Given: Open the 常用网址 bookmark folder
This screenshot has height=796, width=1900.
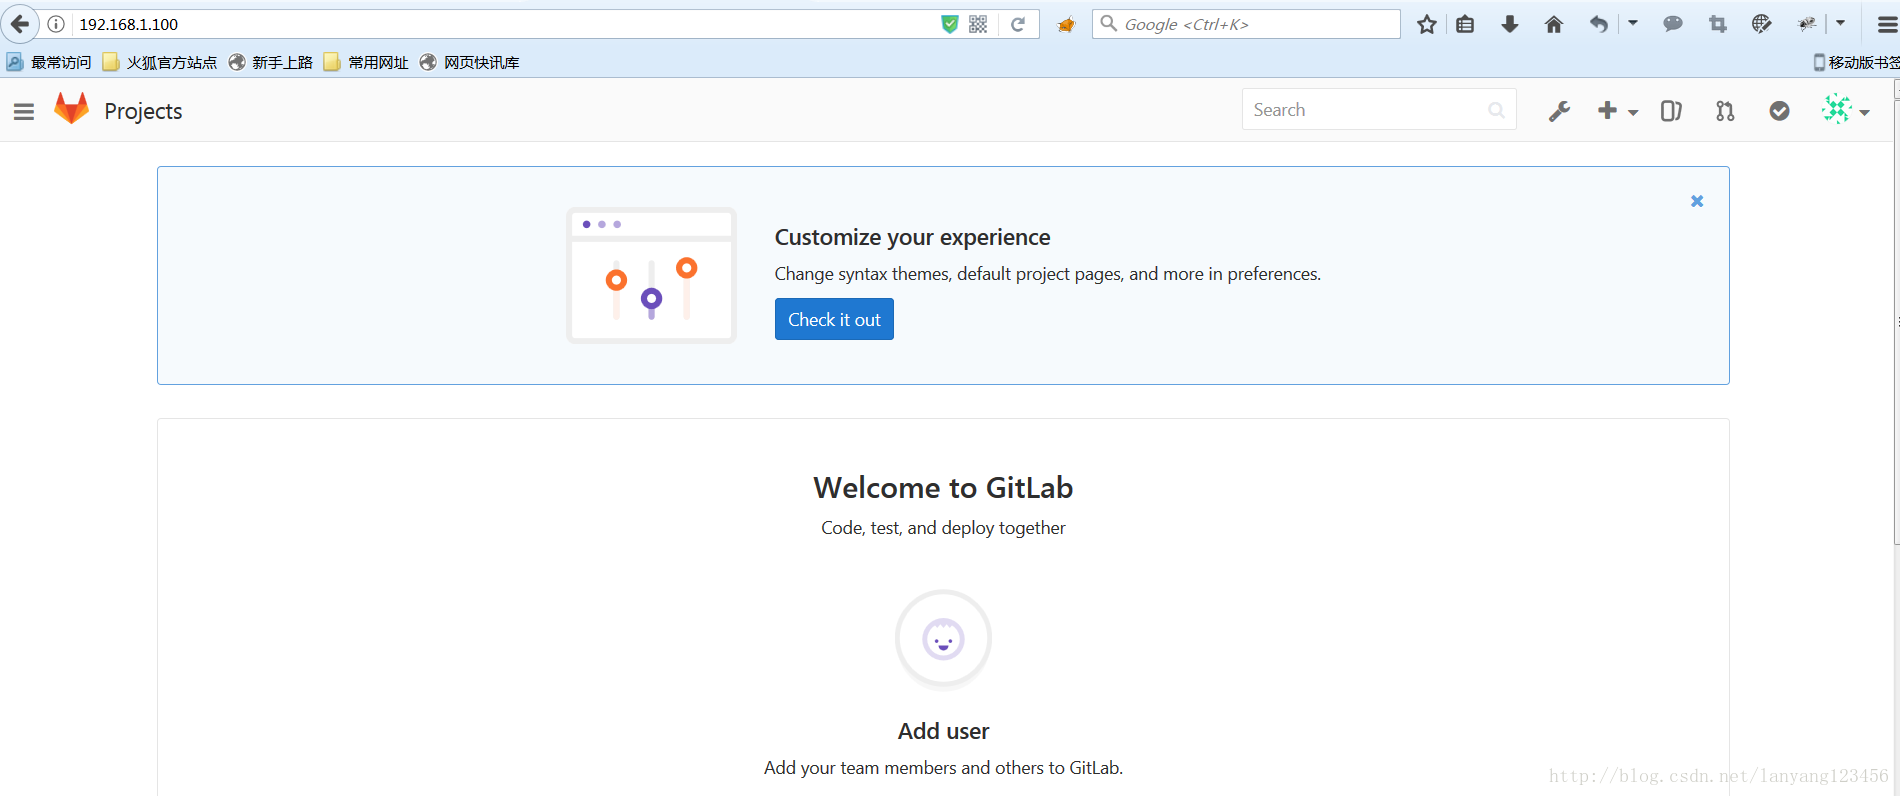Looking at the screenshot, I should pyautogui.click(x=366, y=62).
